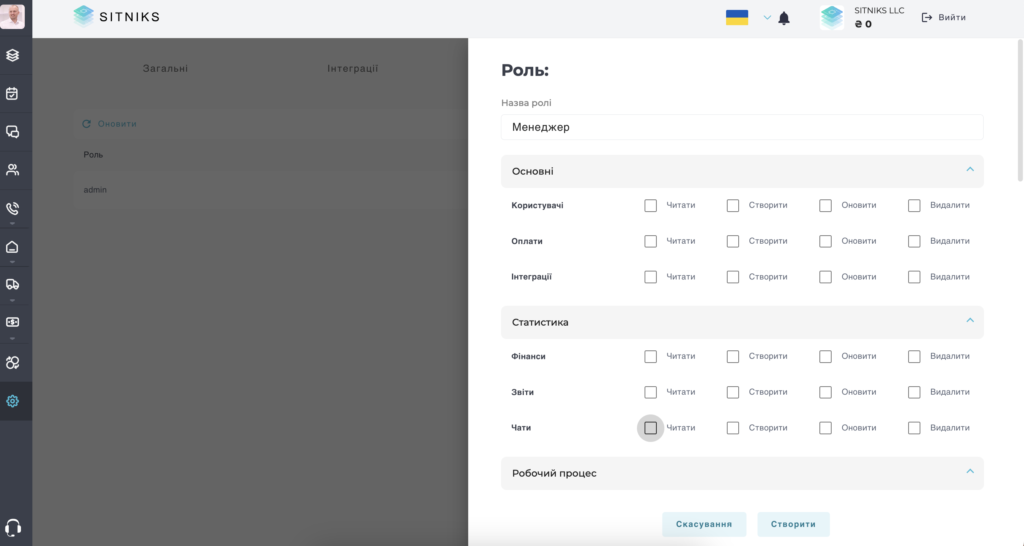Click the Скасування button
1024x546 pixels.
704,524
